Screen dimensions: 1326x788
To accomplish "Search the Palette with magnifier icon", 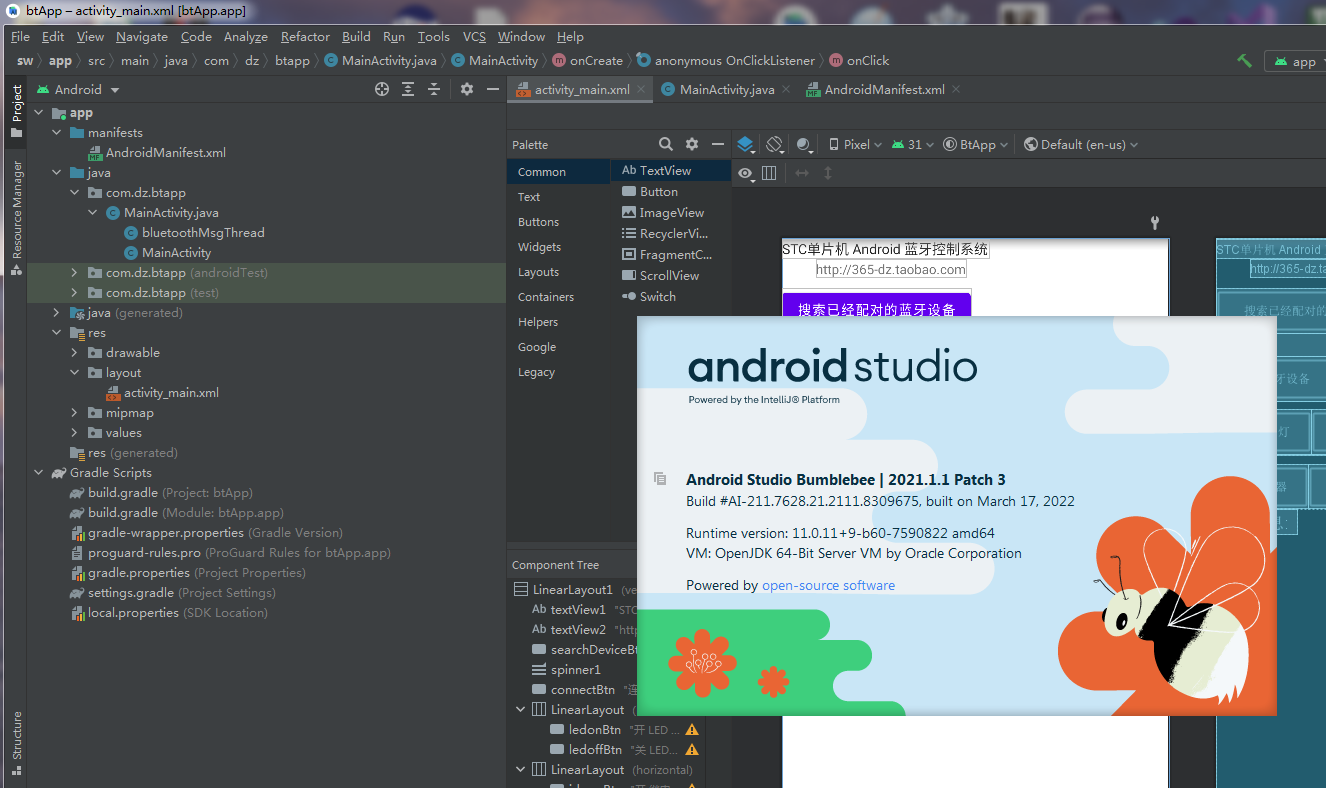I will (x=666, y=144).
